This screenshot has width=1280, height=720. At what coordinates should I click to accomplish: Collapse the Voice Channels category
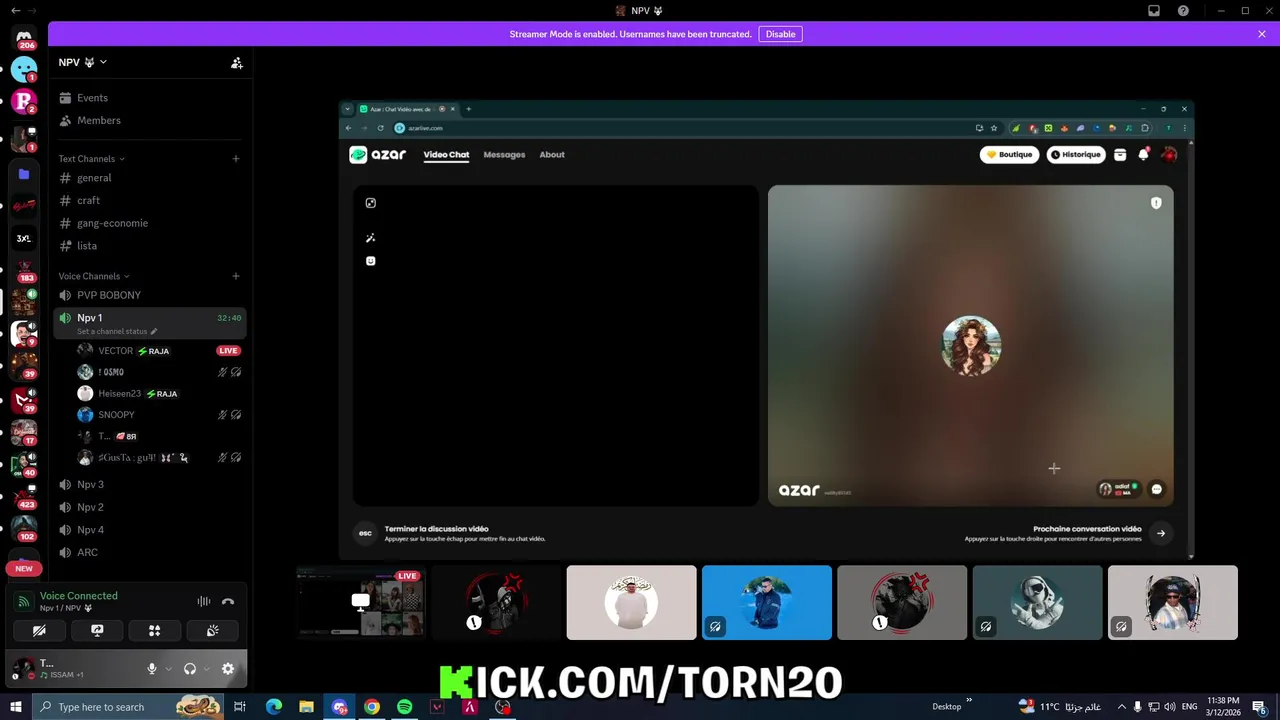tap(93, 276)
